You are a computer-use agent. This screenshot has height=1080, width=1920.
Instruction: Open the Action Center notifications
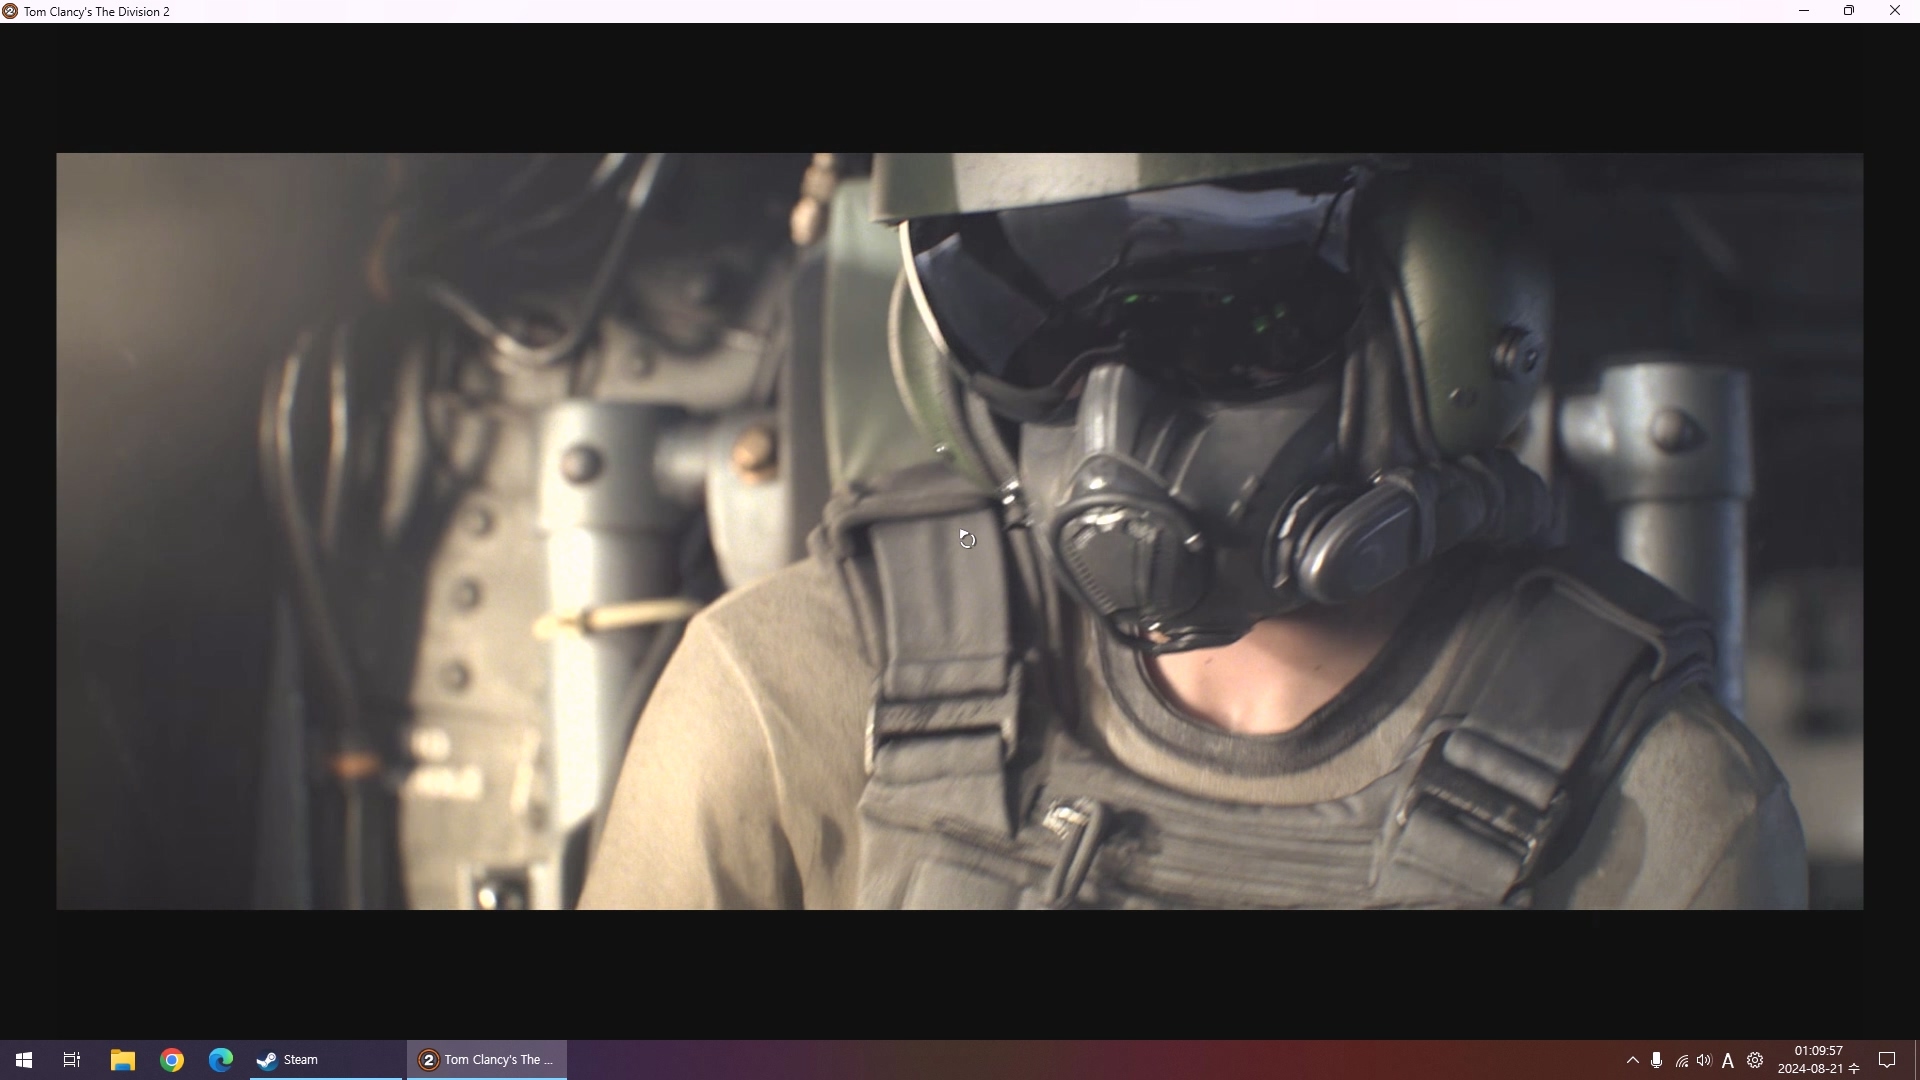click(1887, 1060)
